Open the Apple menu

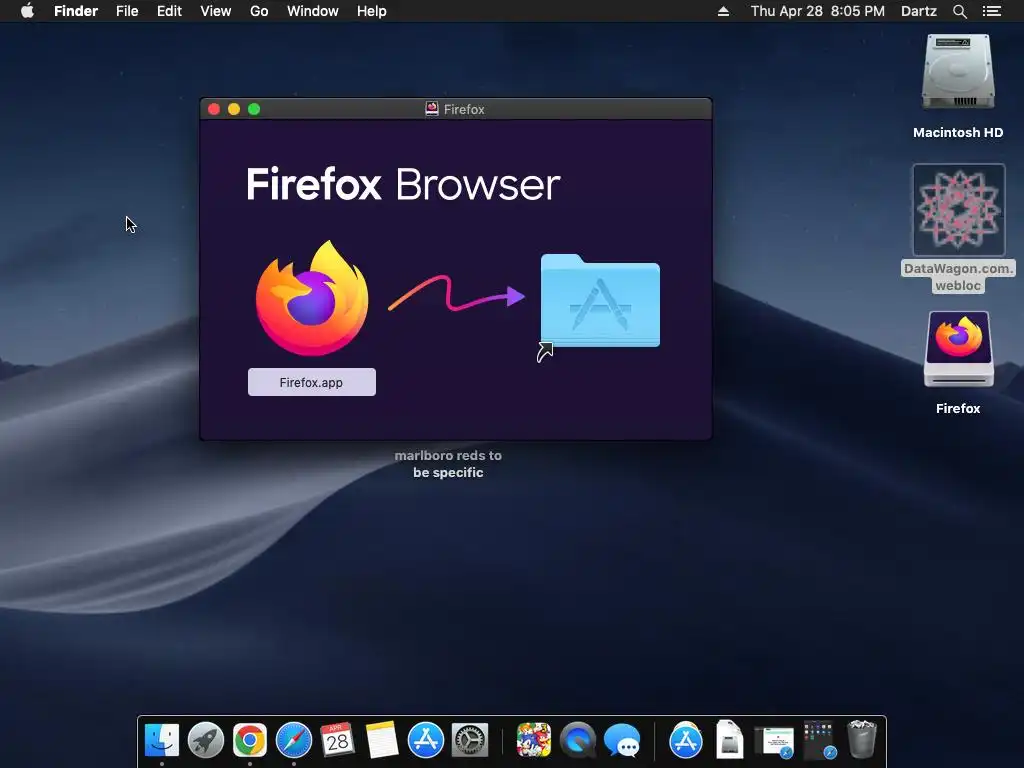pos(27,10)
